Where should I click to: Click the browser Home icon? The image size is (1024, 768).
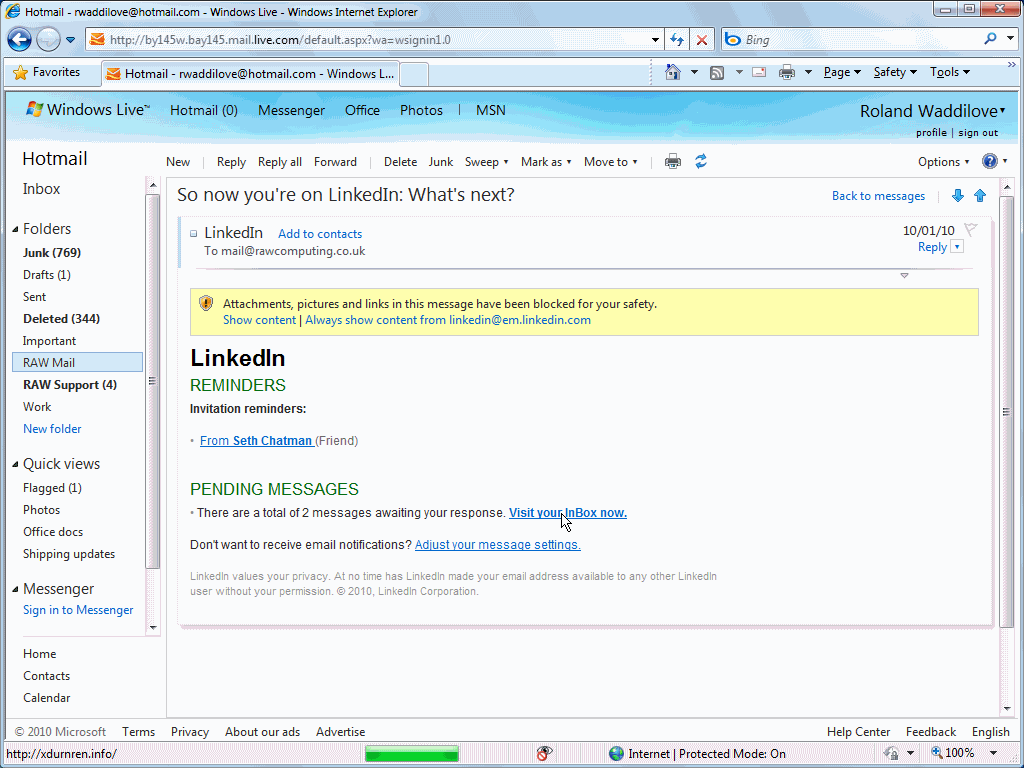click(x=673, y=72)
